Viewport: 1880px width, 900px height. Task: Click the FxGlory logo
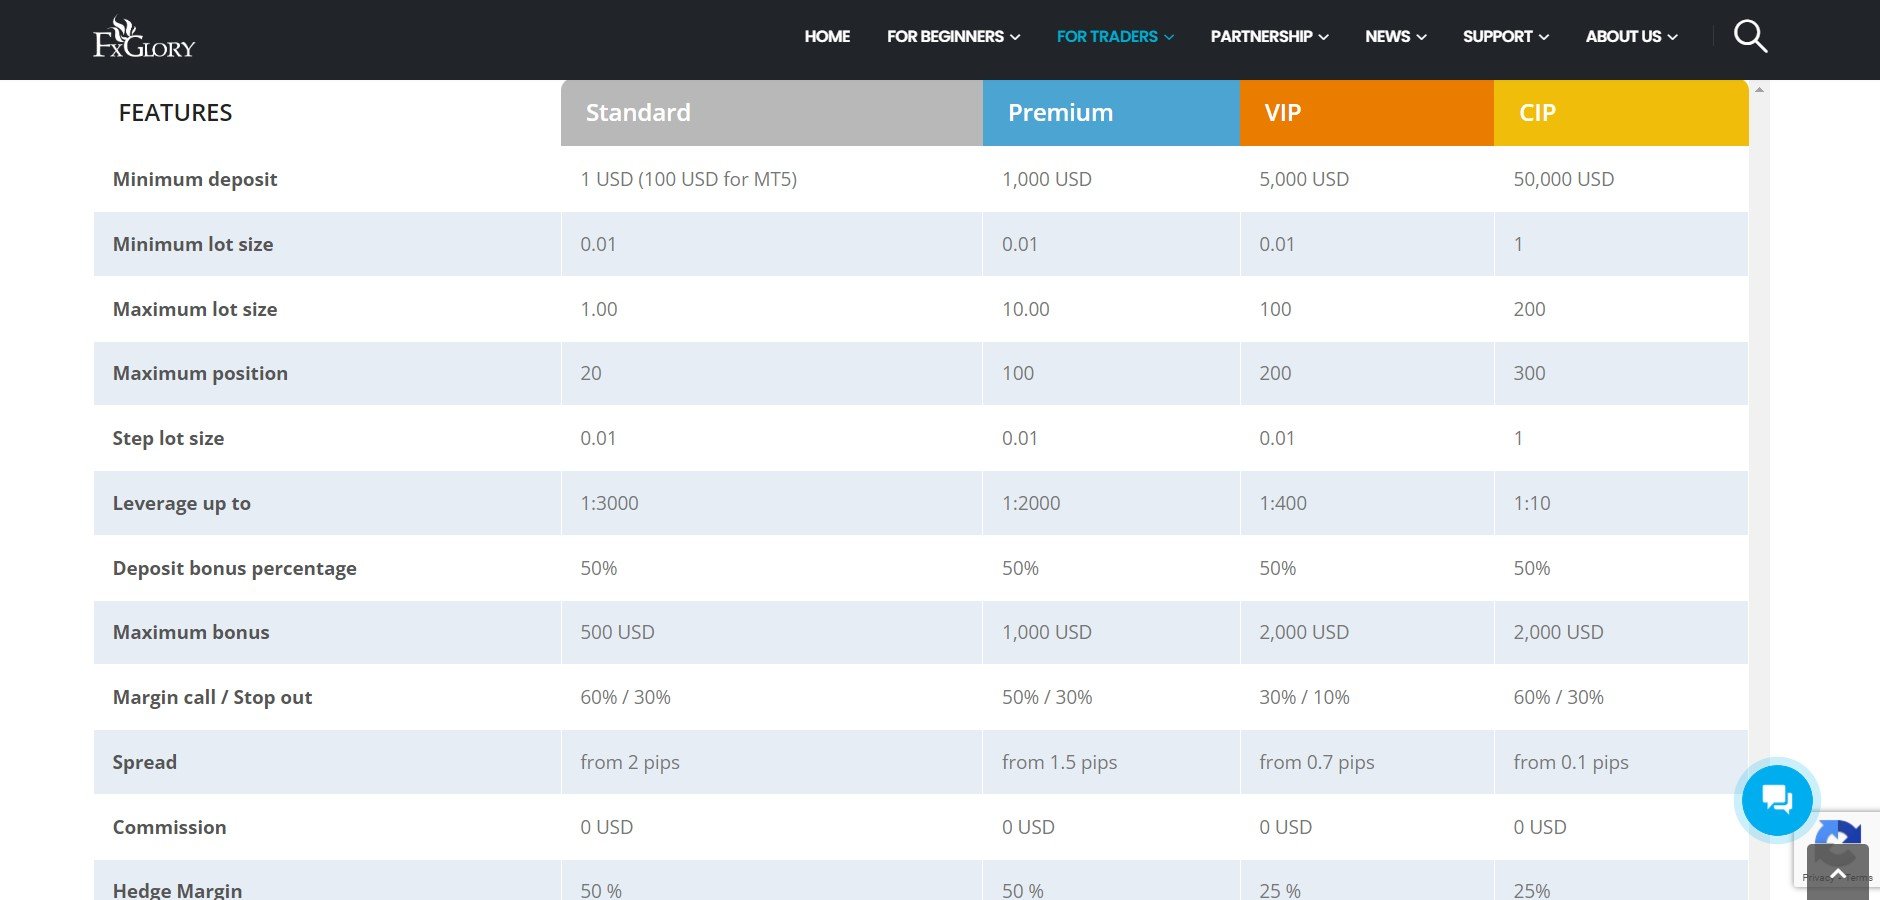[x=144, y=38]
